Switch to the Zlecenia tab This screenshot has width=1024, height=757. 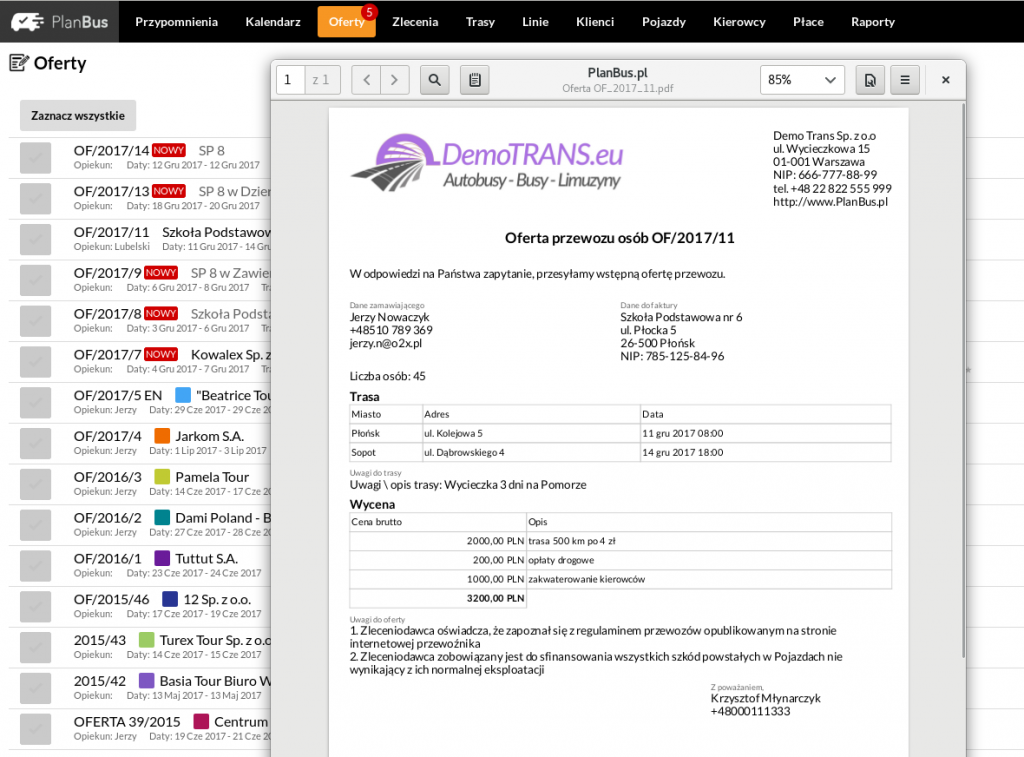415,22
